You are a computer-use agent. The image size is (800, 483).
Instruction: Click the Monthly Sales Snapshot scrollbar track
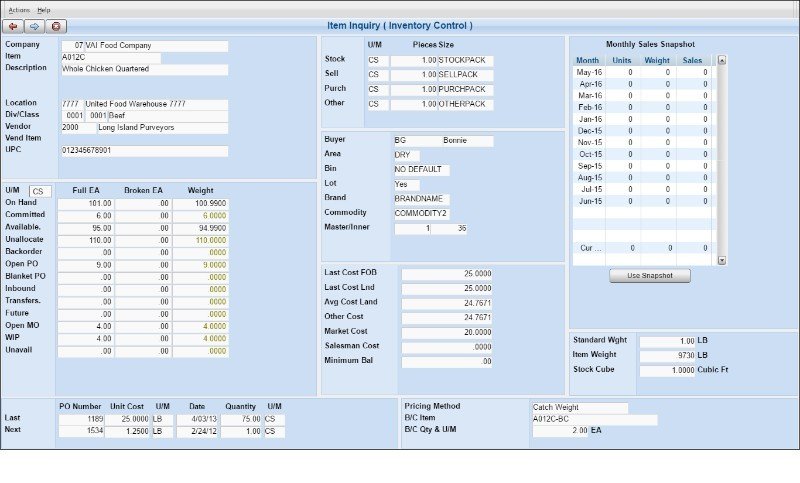[x=722, y=160]
